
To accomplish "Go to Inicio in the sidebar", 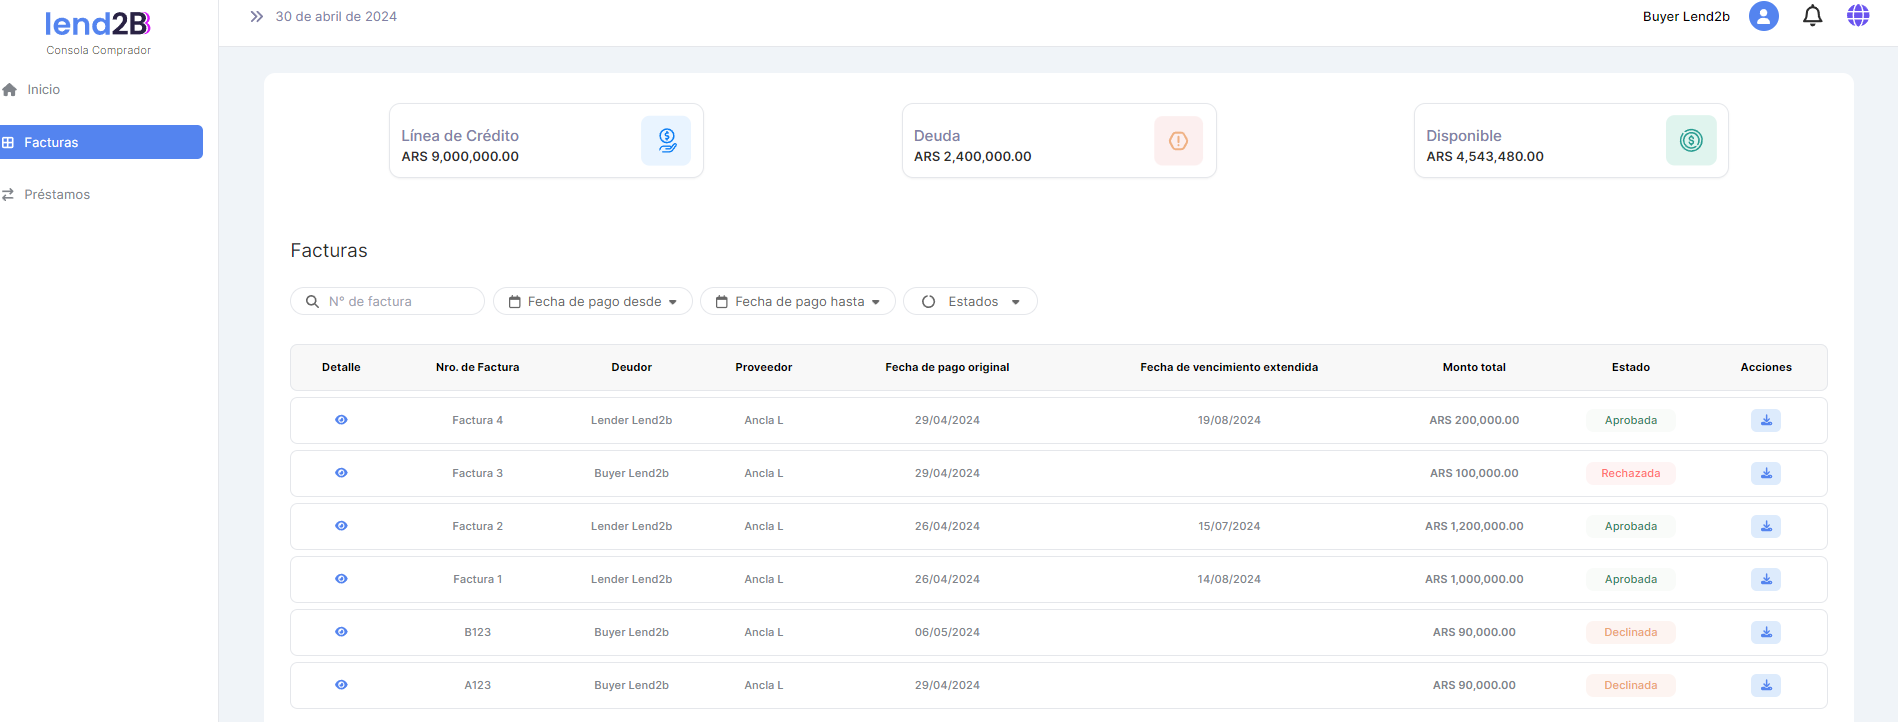I will point(43,90).
